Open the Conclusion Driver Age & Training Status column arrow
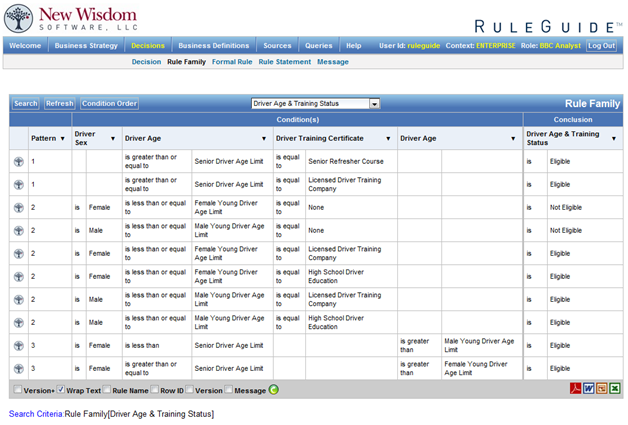Screen dimensions: 628x425 614,139
